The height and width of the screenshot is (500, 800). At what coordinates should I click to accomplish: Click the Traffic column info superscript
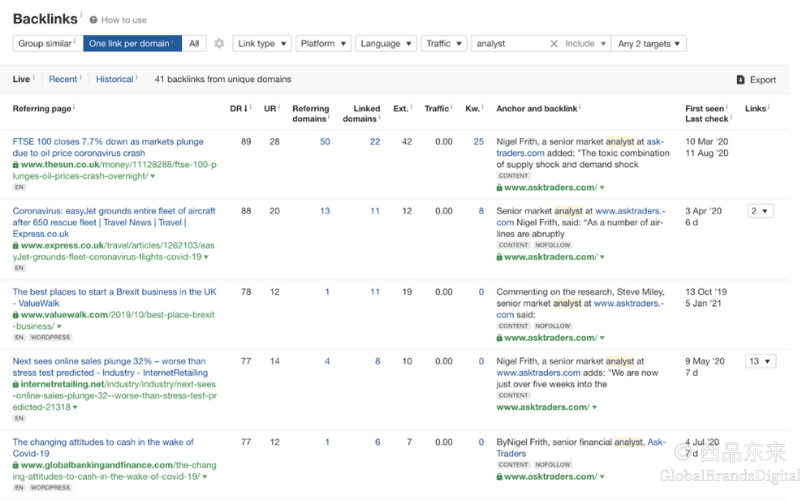pyautogui.click(x=452, y=106)
